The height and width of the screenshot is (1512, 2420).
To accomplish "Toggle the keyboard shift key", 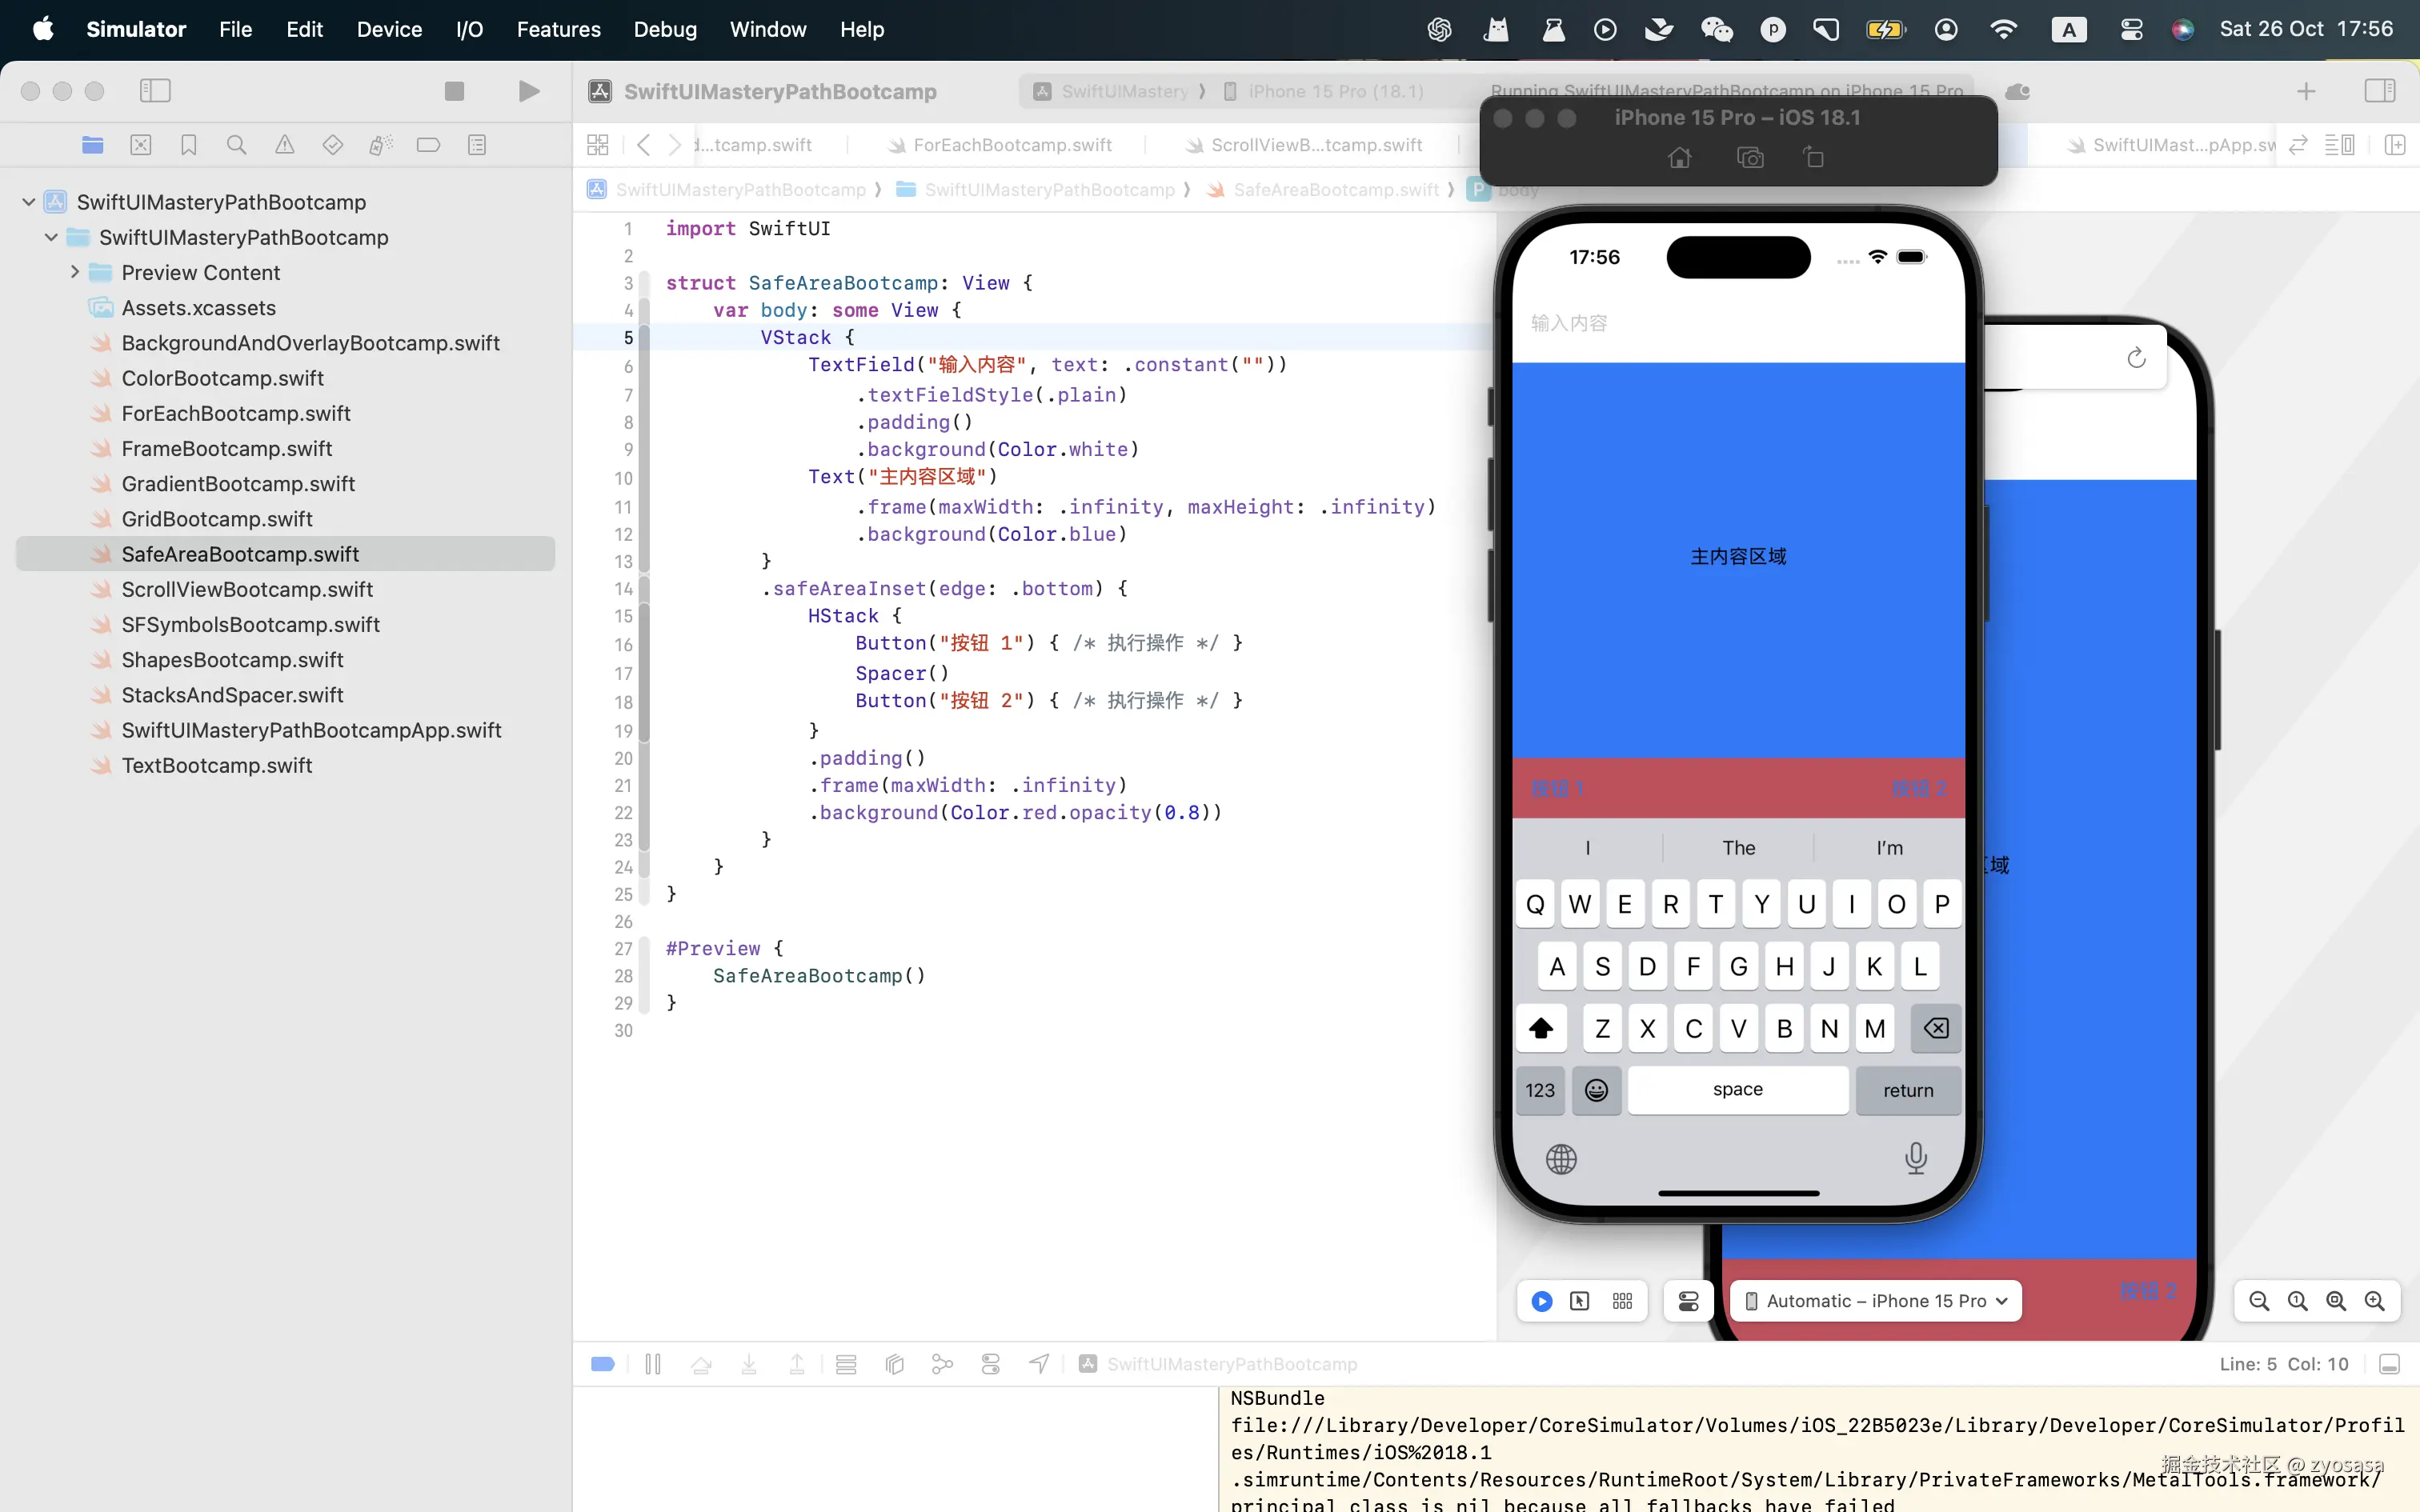I will (1541, 1028).
